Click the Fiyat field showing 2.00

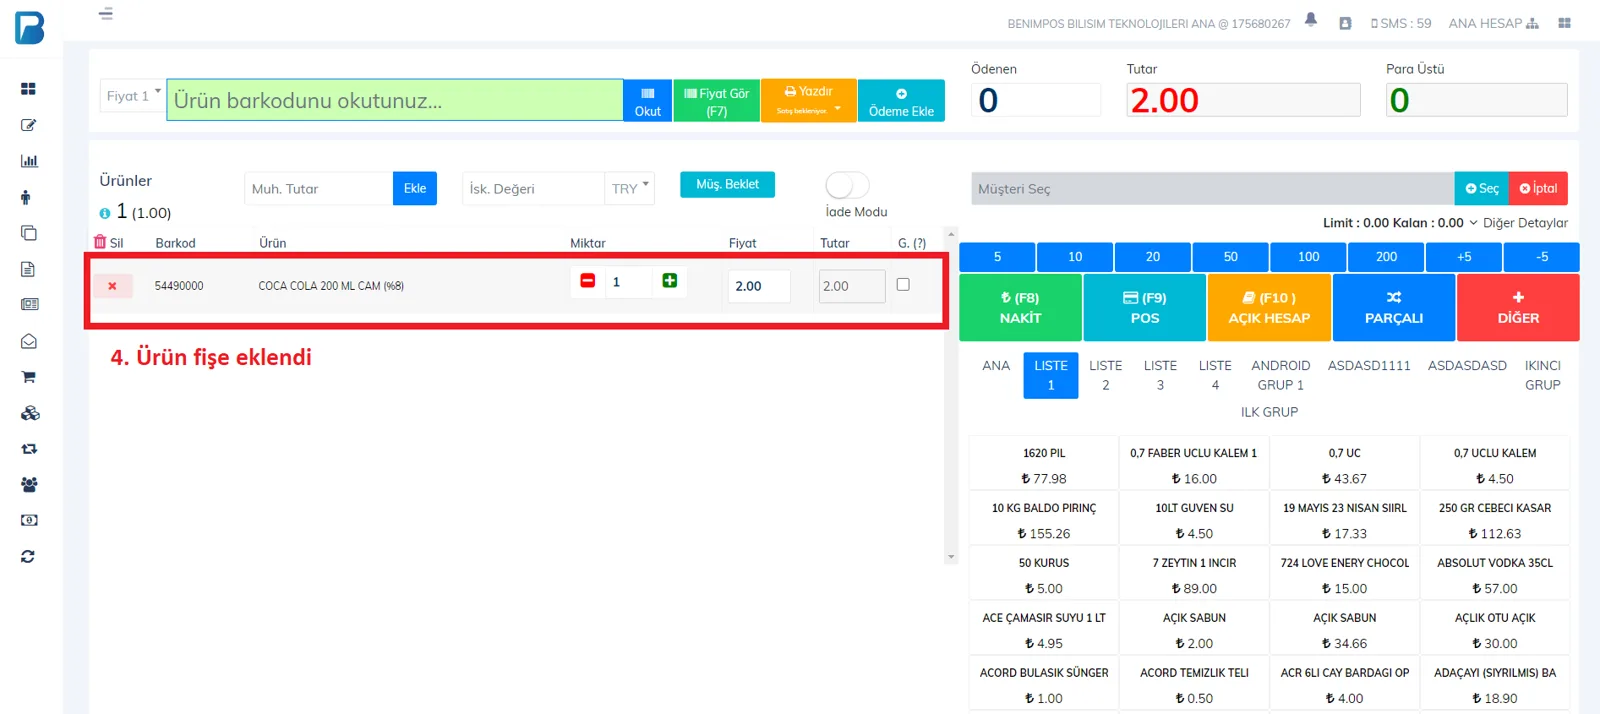click(x=759, y=286)
